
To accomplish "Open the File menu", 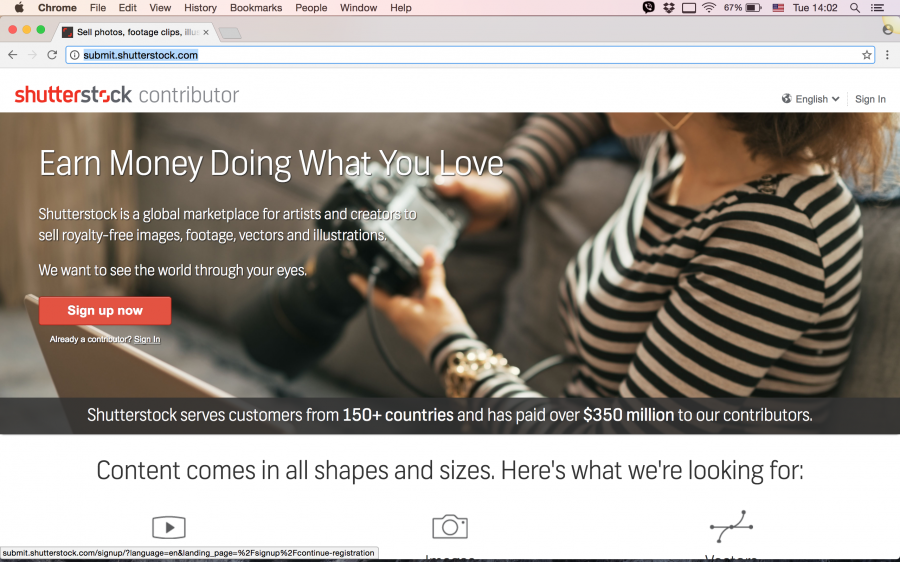I will click(x=98, y=7).
